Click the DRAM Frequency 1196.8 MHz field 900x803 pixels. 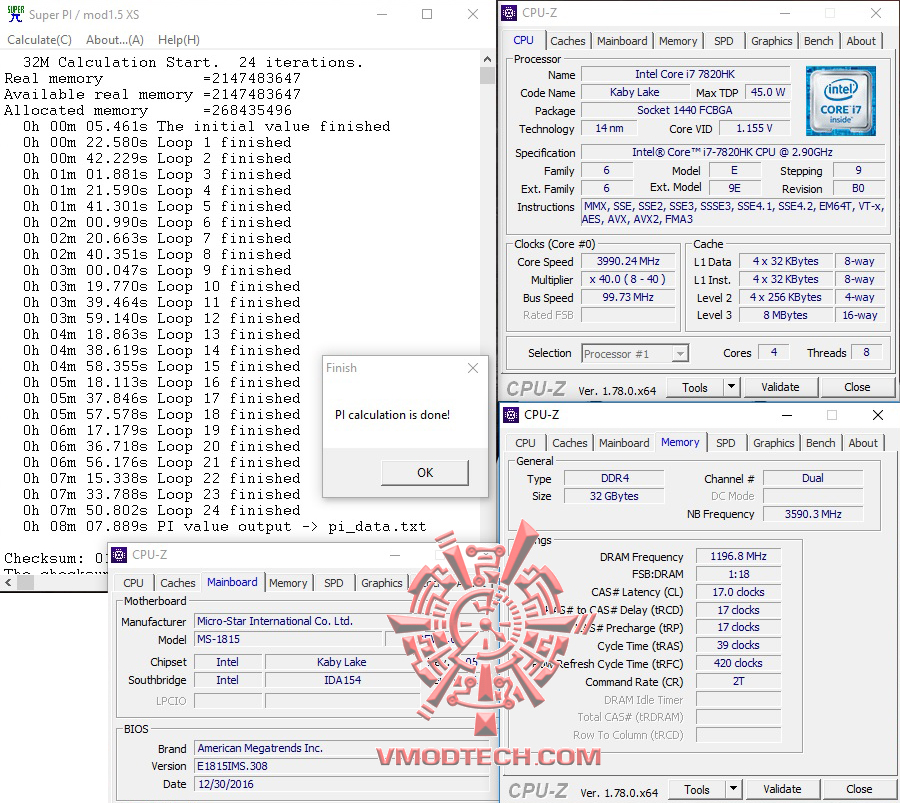click(x=738, y=556)
